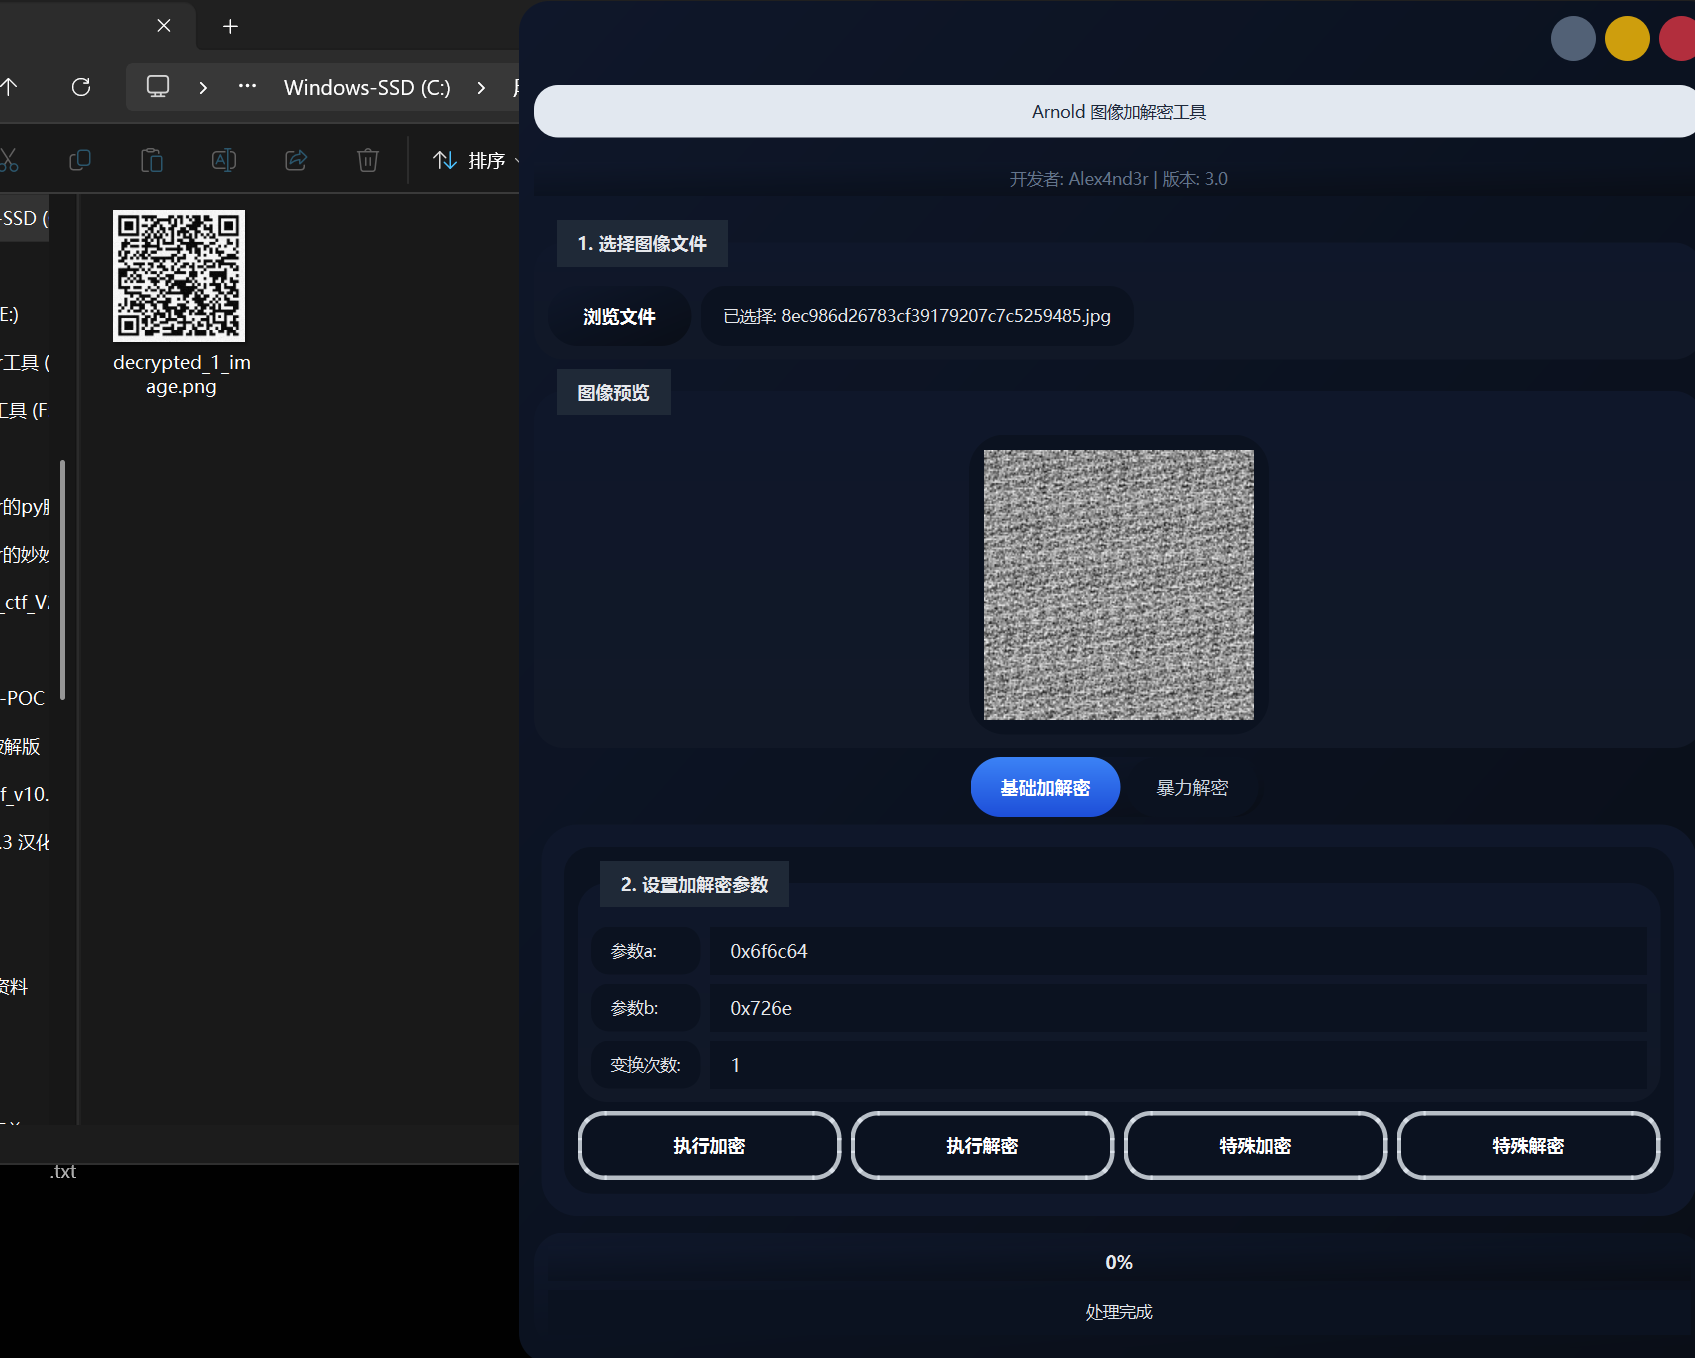The image size is (1695, 1358).
Task: Switch to the 暴力解密 tab
Action: (x=1192, y=787)
